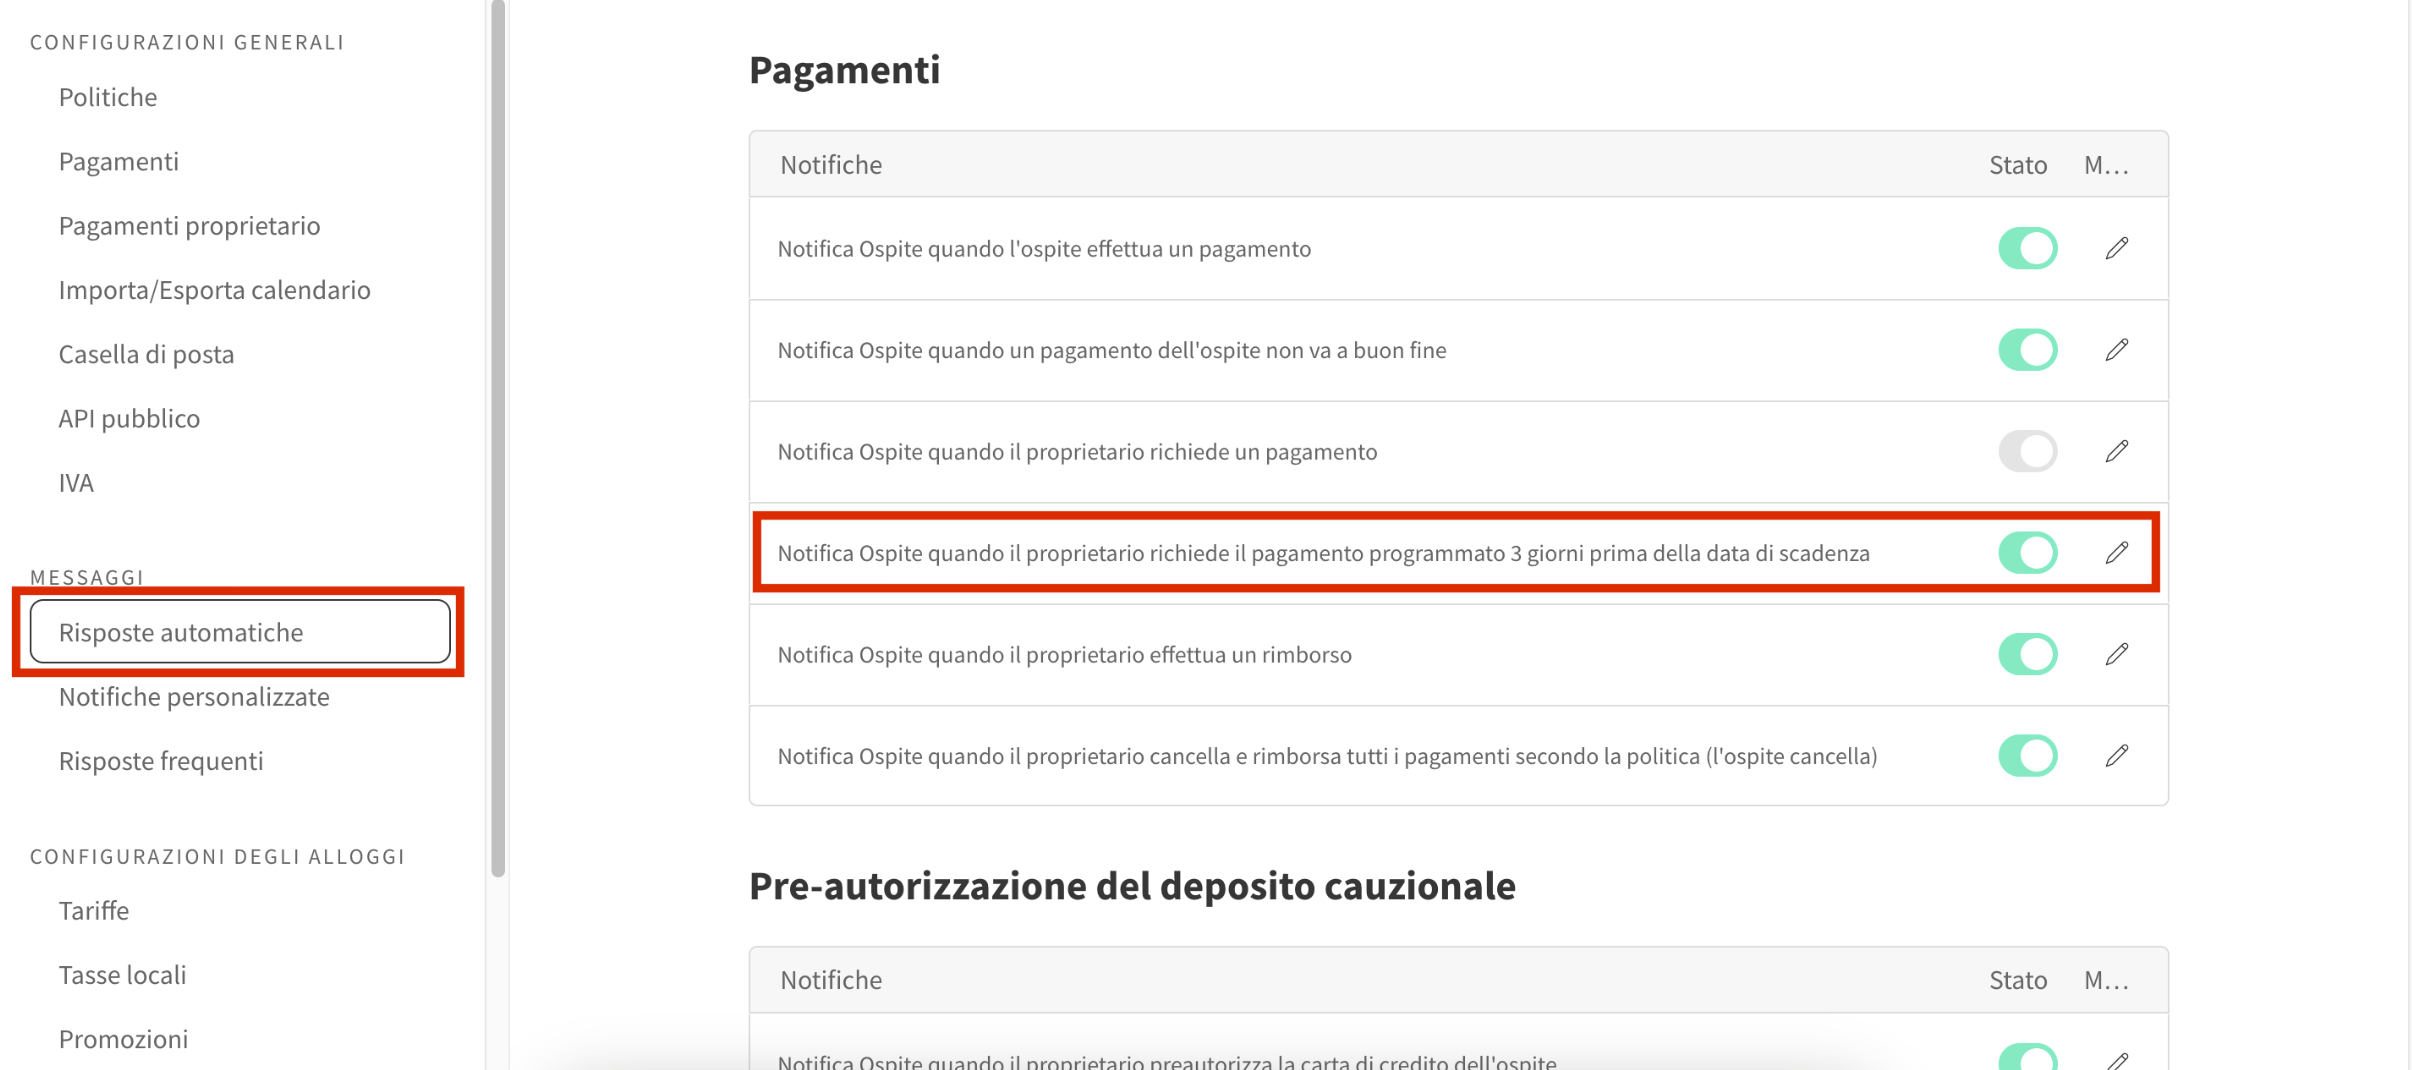Select Risposte frequenti from the sidebar
Image resolution: width=2412 pixels, height=1070 pixels.
pos(161,761)
